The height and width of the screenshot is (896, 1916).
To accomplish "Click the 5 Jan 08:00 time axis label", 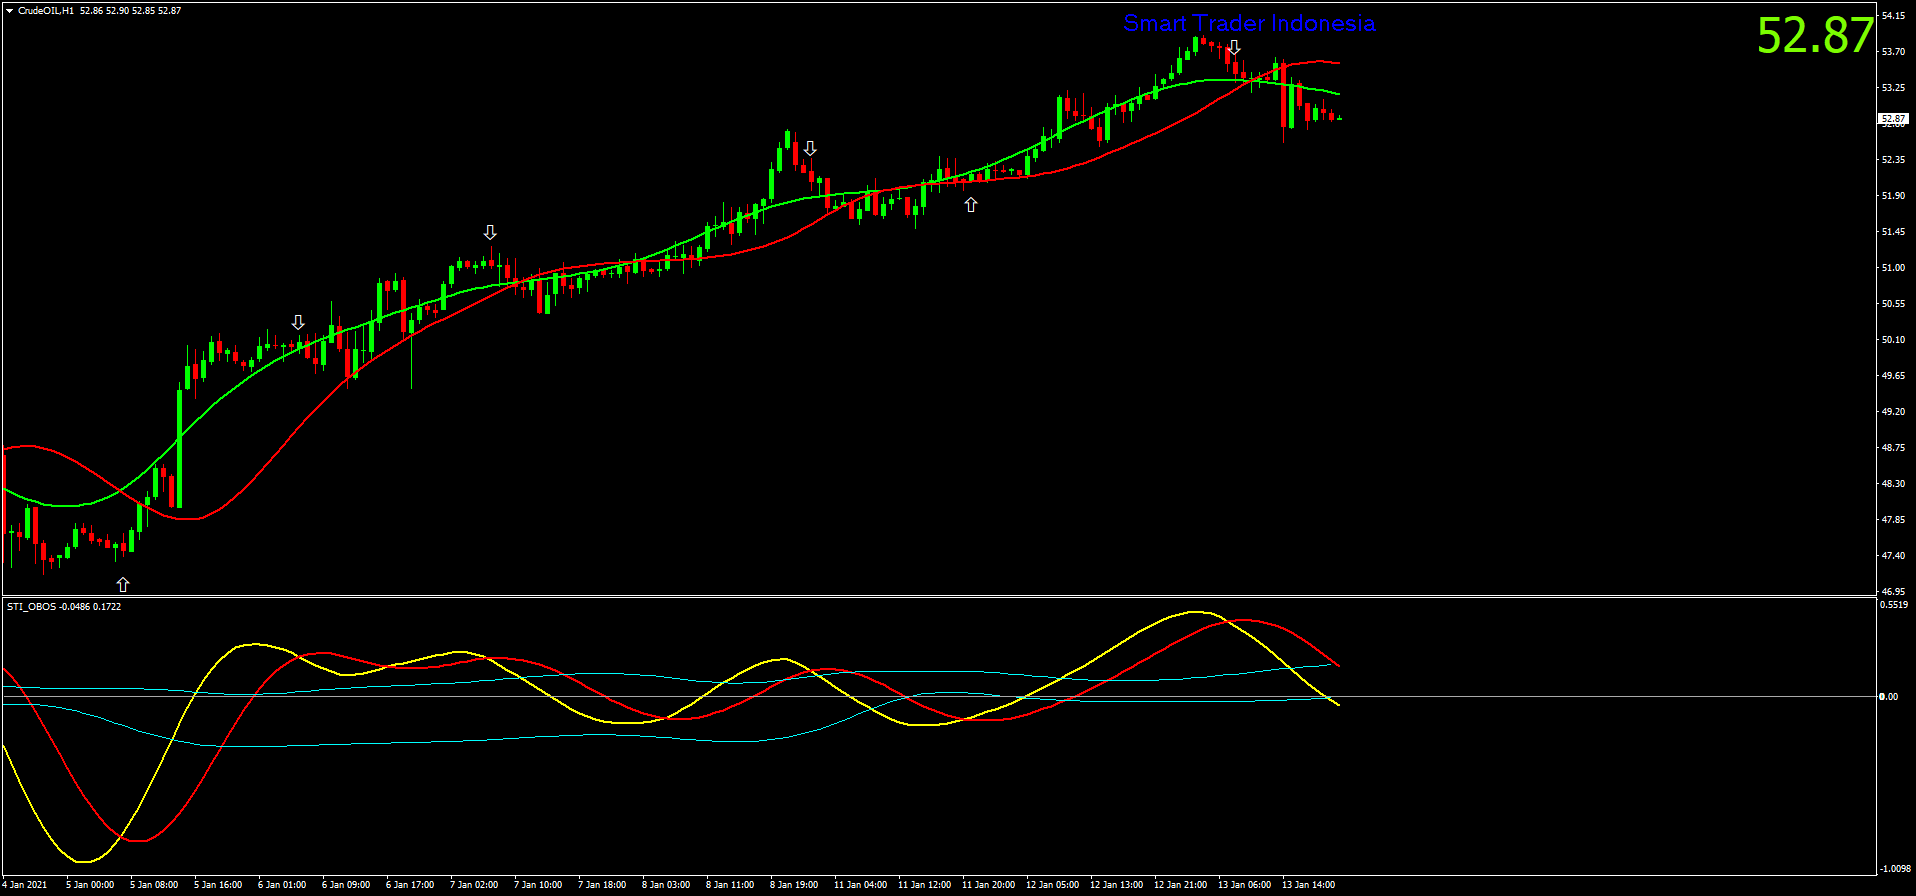I will point(154,885).
